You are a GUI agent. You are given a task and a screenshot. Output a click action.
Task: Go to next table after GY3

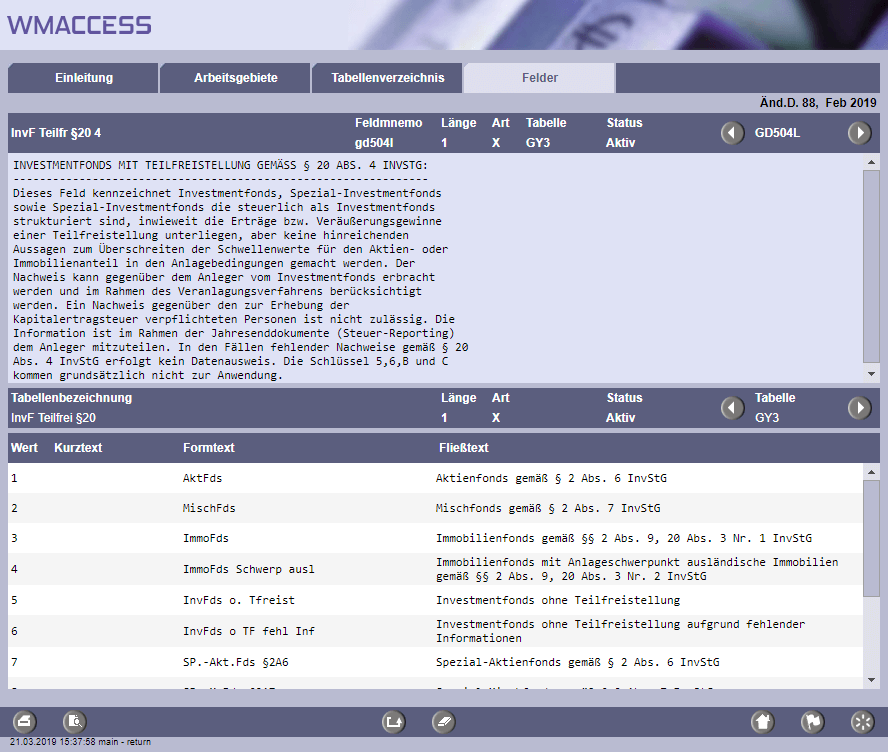click(x=860, y=408)
